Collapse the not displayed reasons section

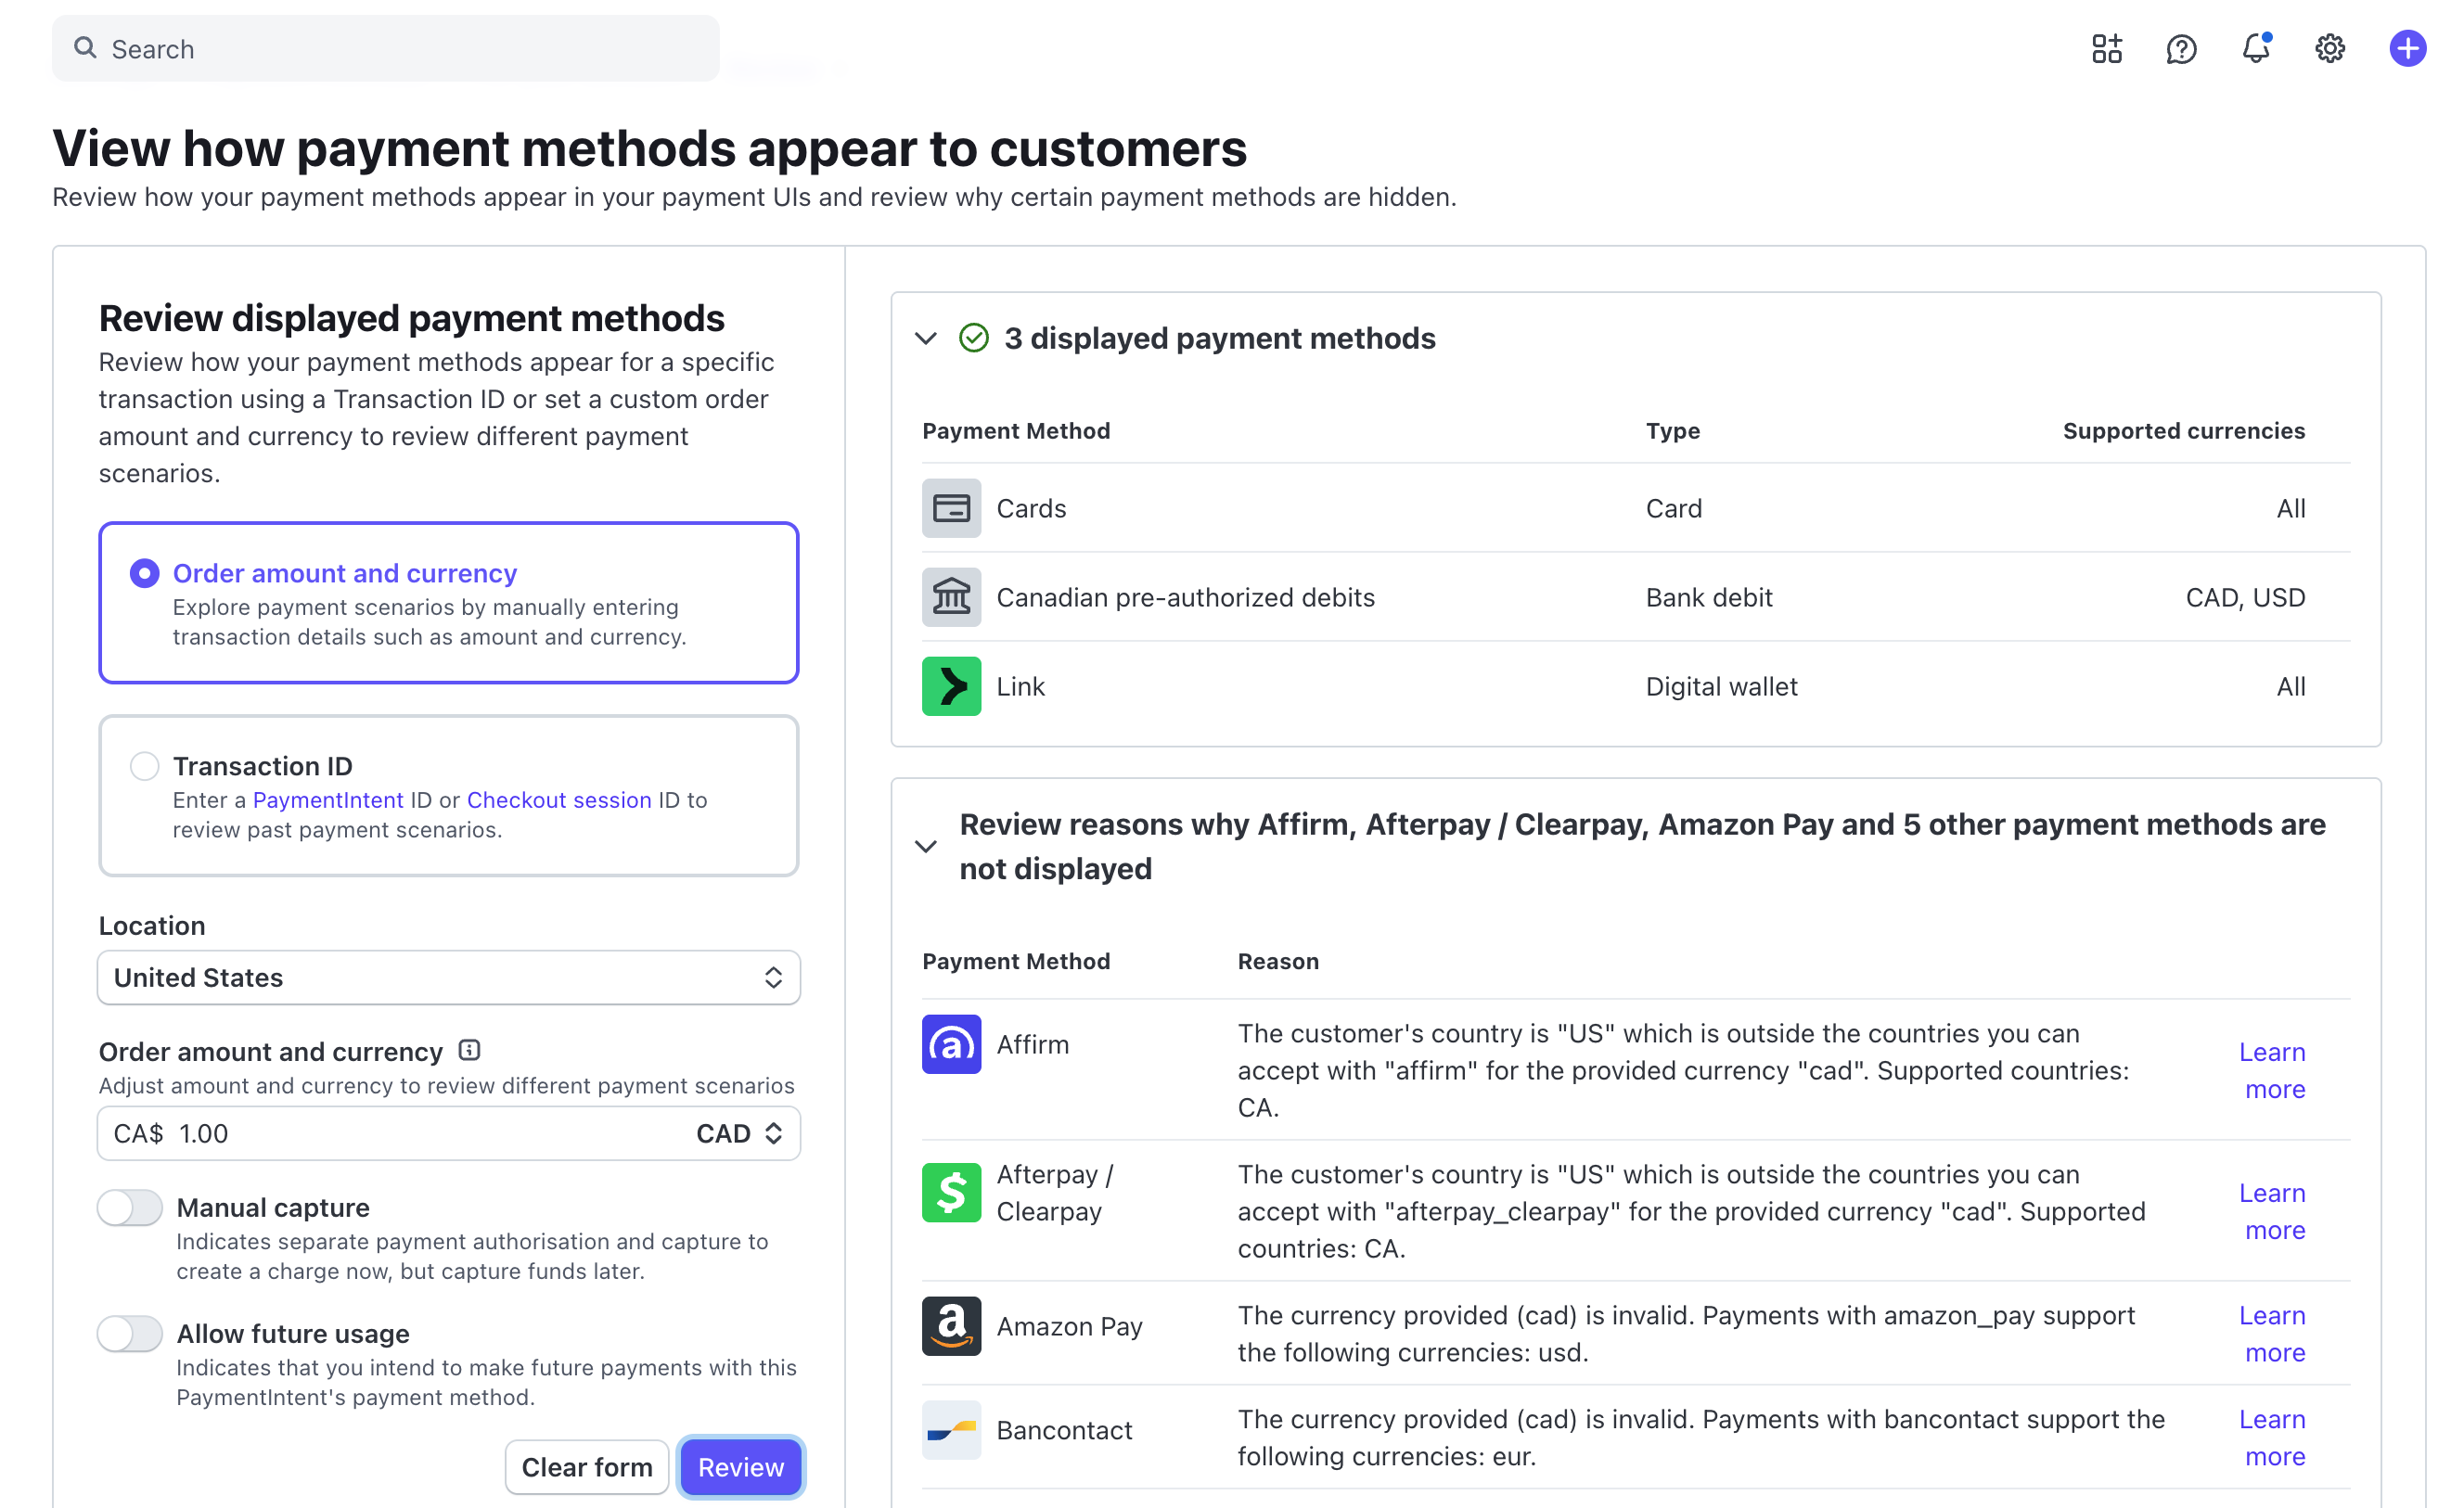point(926,846)
